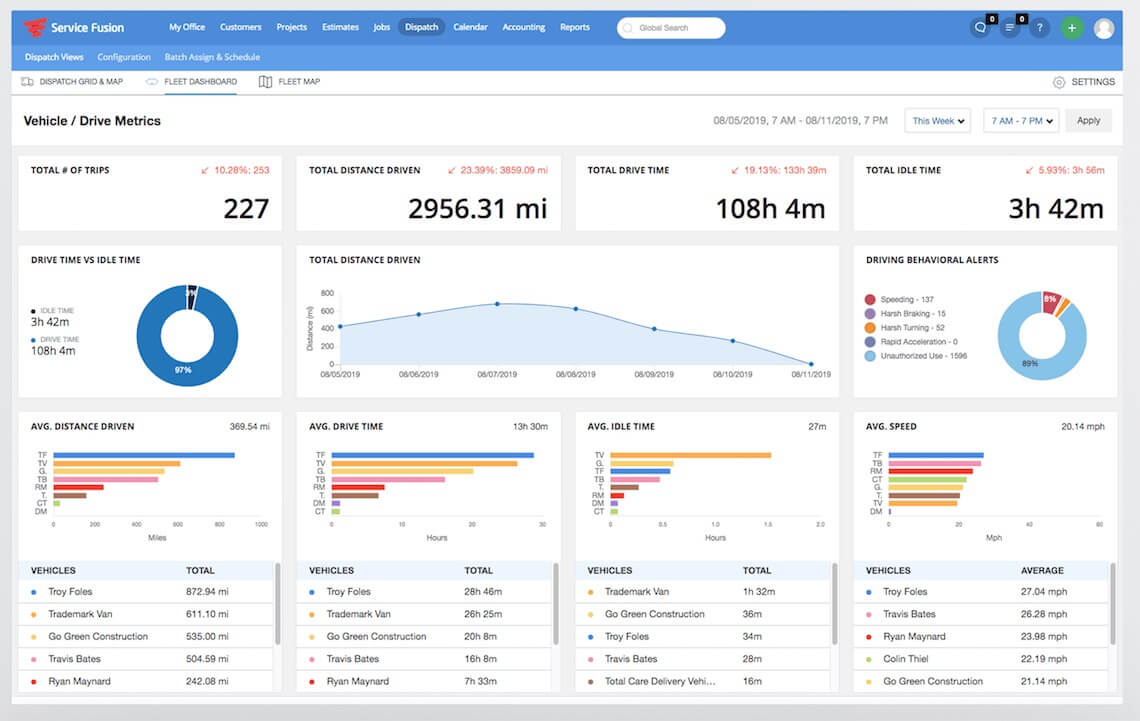Open Settings link

coord(1093,82)
